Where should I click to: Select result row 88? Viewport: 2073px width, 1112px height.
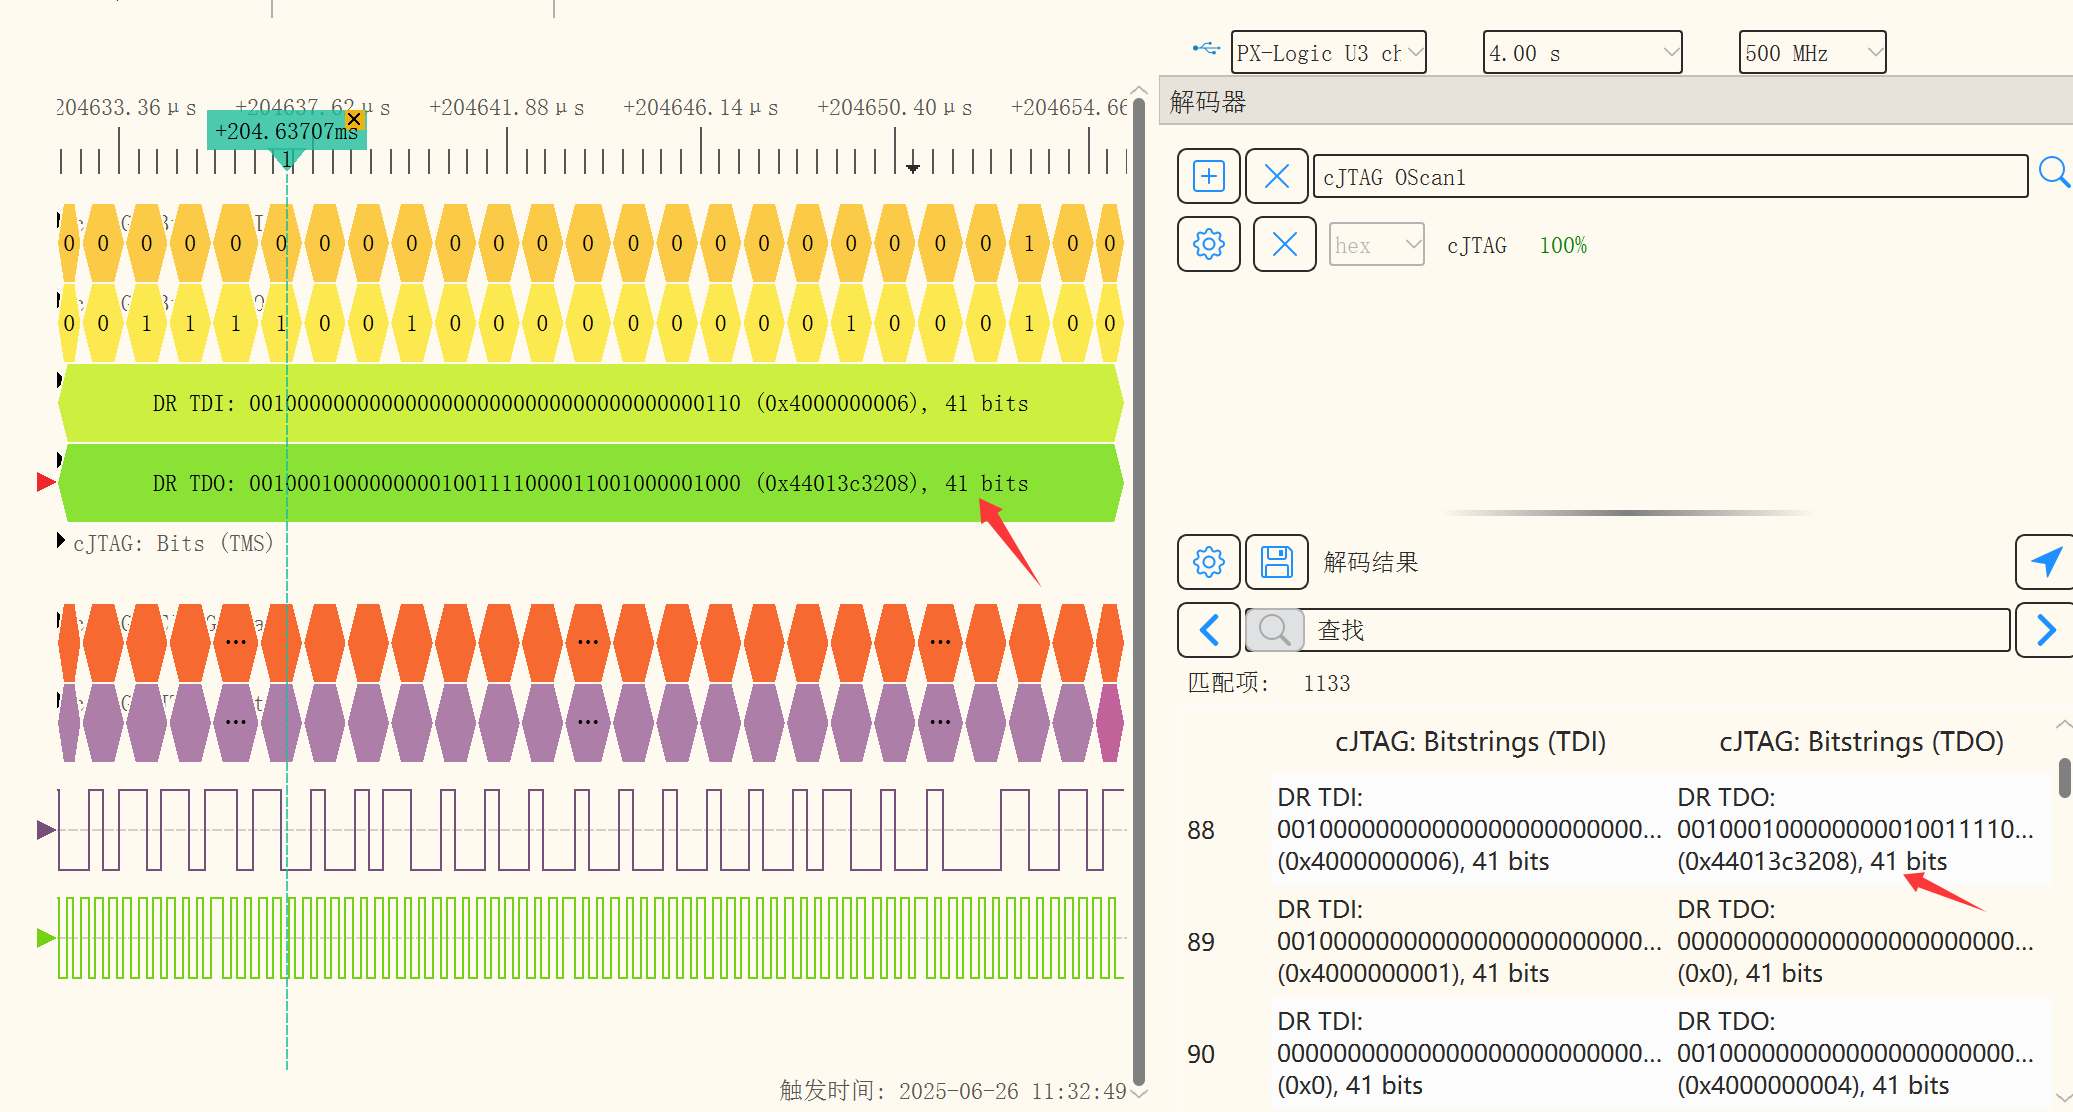(x=1618, y=829)
